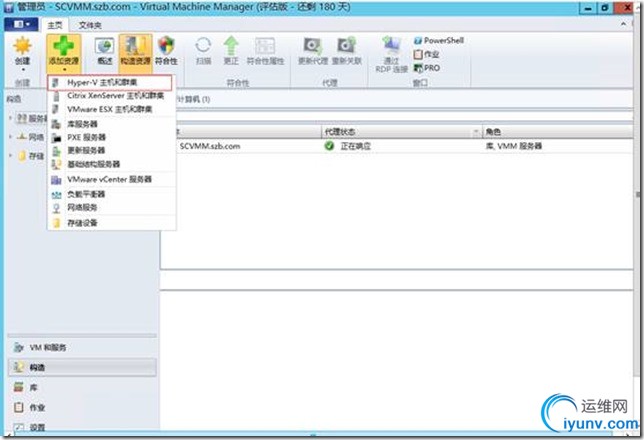Collapse the ribbon with top-right chevron

(x=623, y=24)
